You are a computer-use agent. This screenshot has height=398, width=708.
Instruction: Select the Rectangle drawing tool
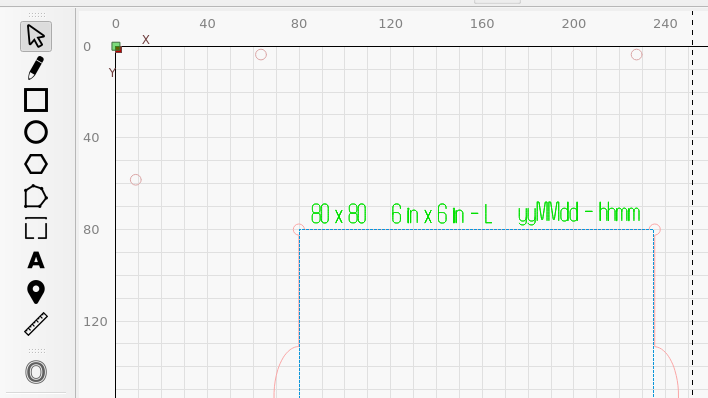[36, 100]
